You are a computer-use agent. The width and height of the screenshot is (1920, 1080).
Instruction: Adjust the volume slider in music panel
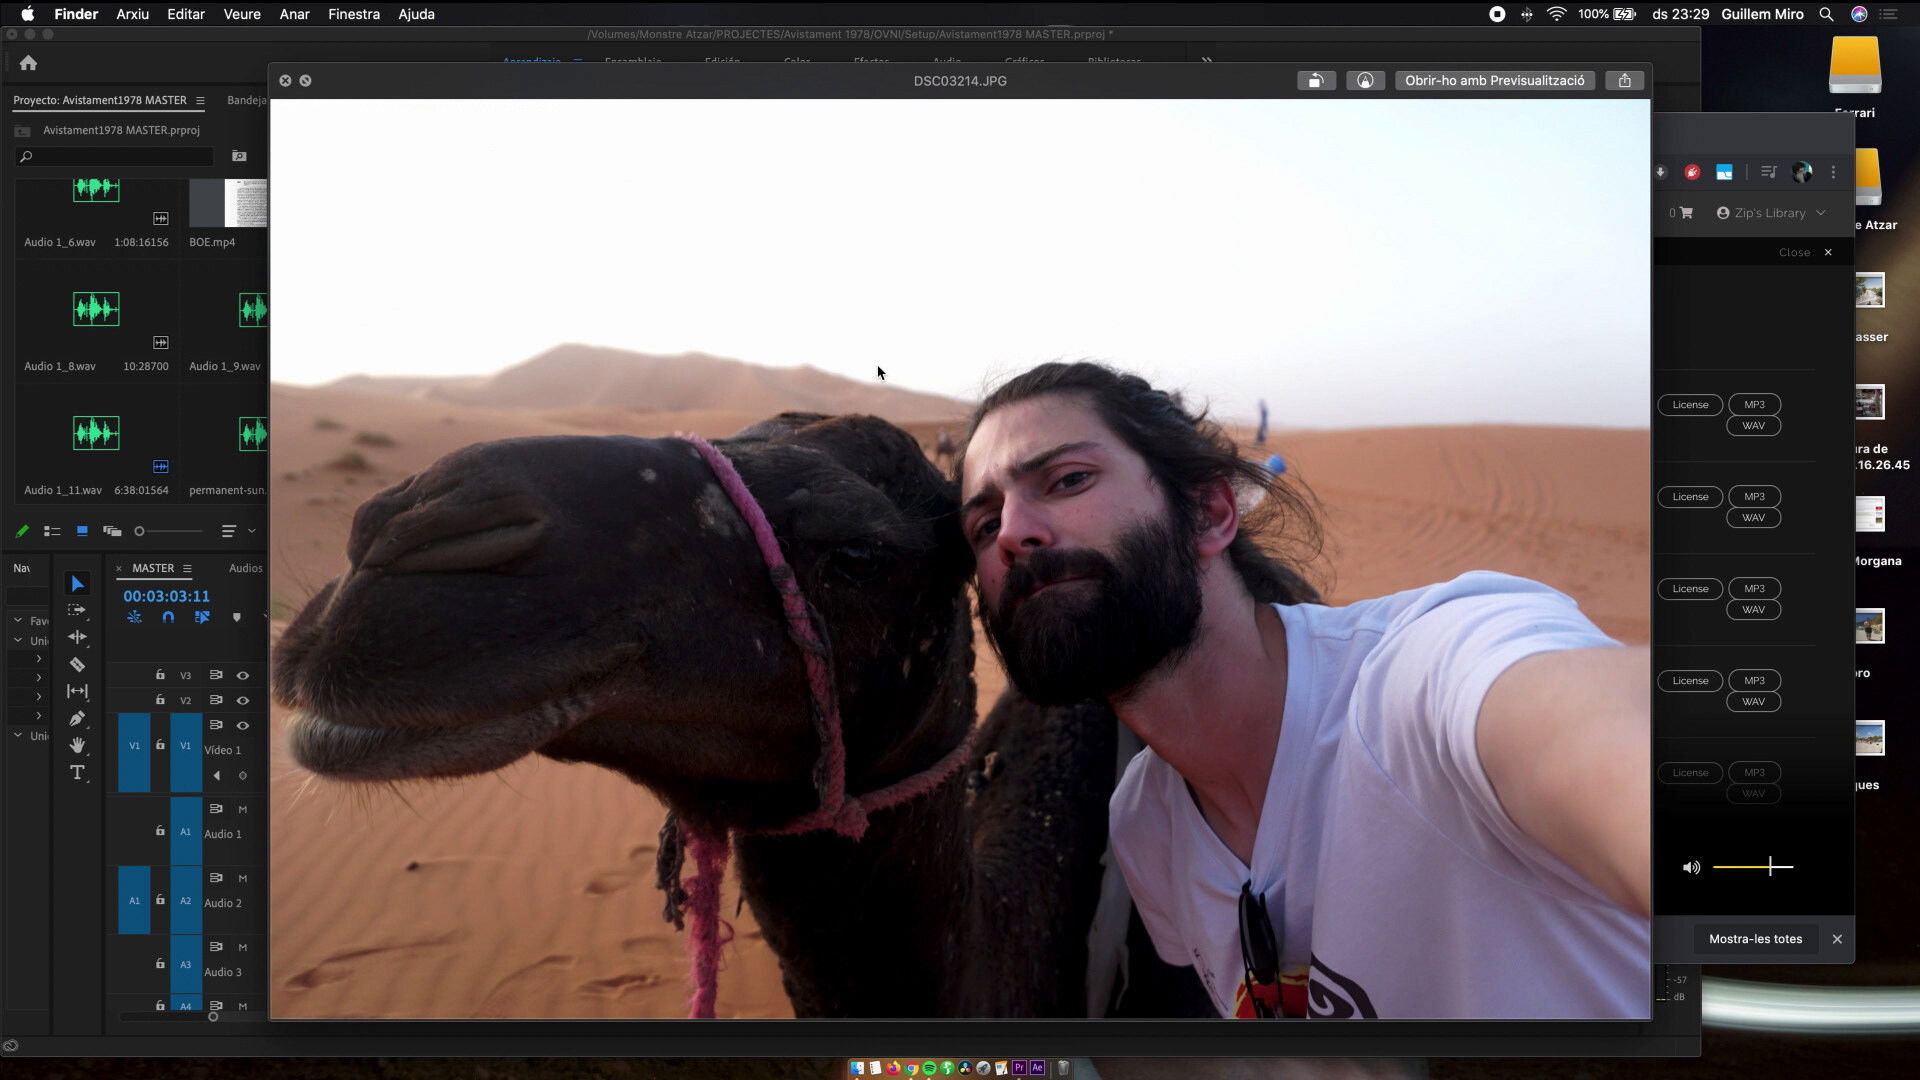coord(1770,867)
